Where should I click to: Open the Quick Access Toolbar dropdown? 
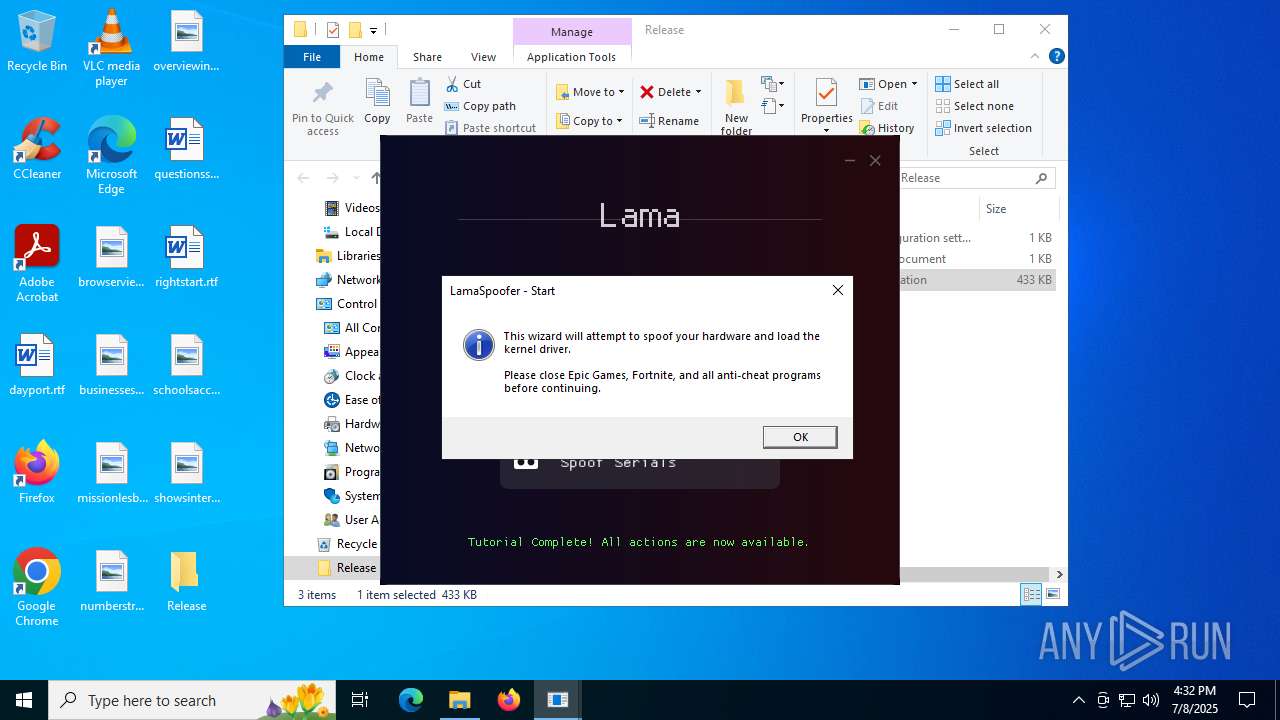(374, 30)
